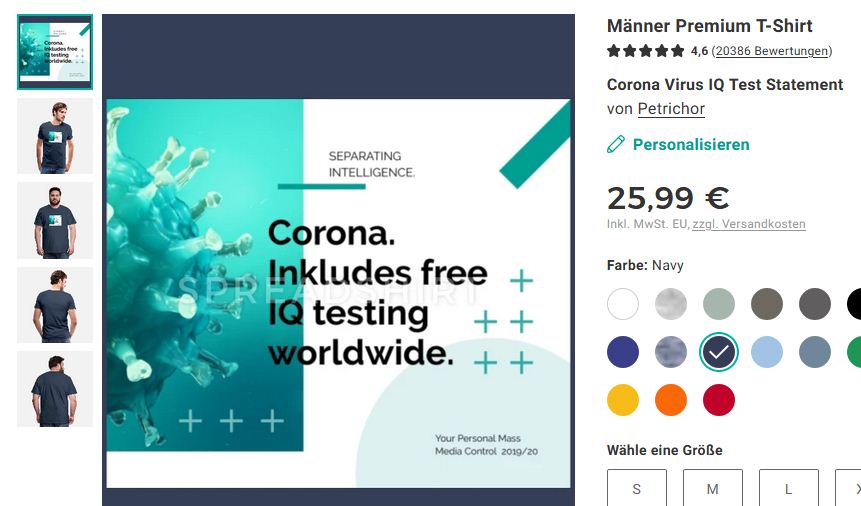Screen dimensions: 861x506
Task: Click the five-star rating icons
Action: (x=646, y=51)
